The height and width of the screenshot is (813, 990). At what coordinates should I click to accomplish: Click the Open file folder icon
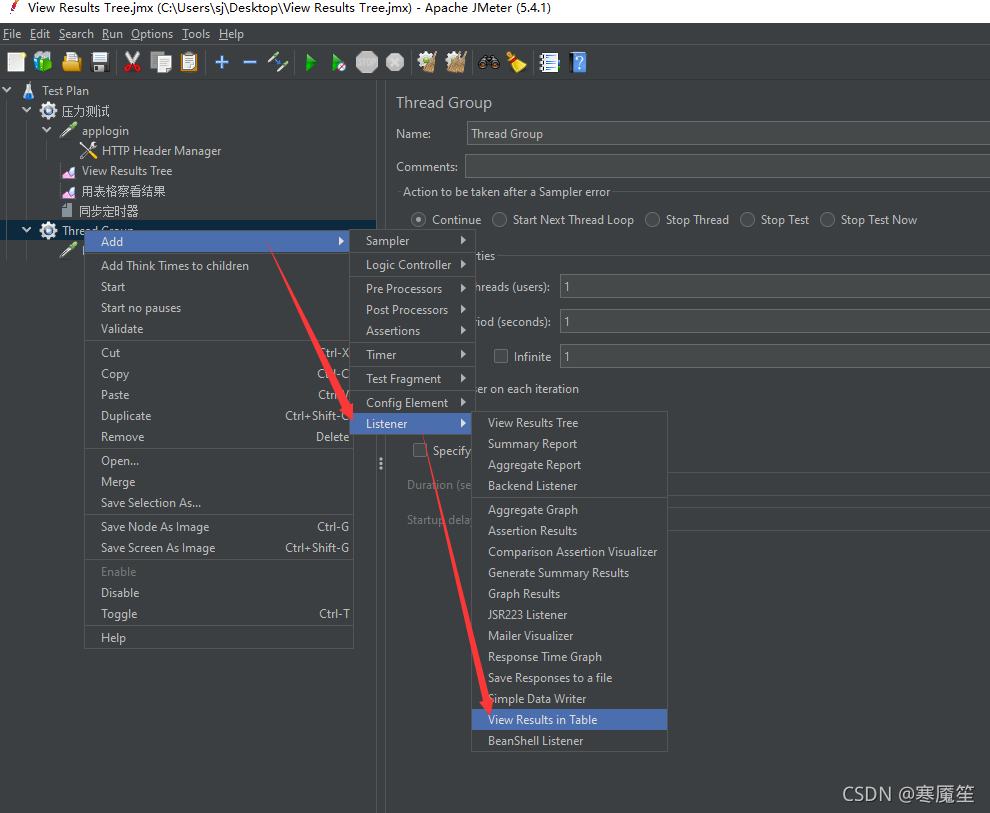pyautogui.click(x=71, y=62)
